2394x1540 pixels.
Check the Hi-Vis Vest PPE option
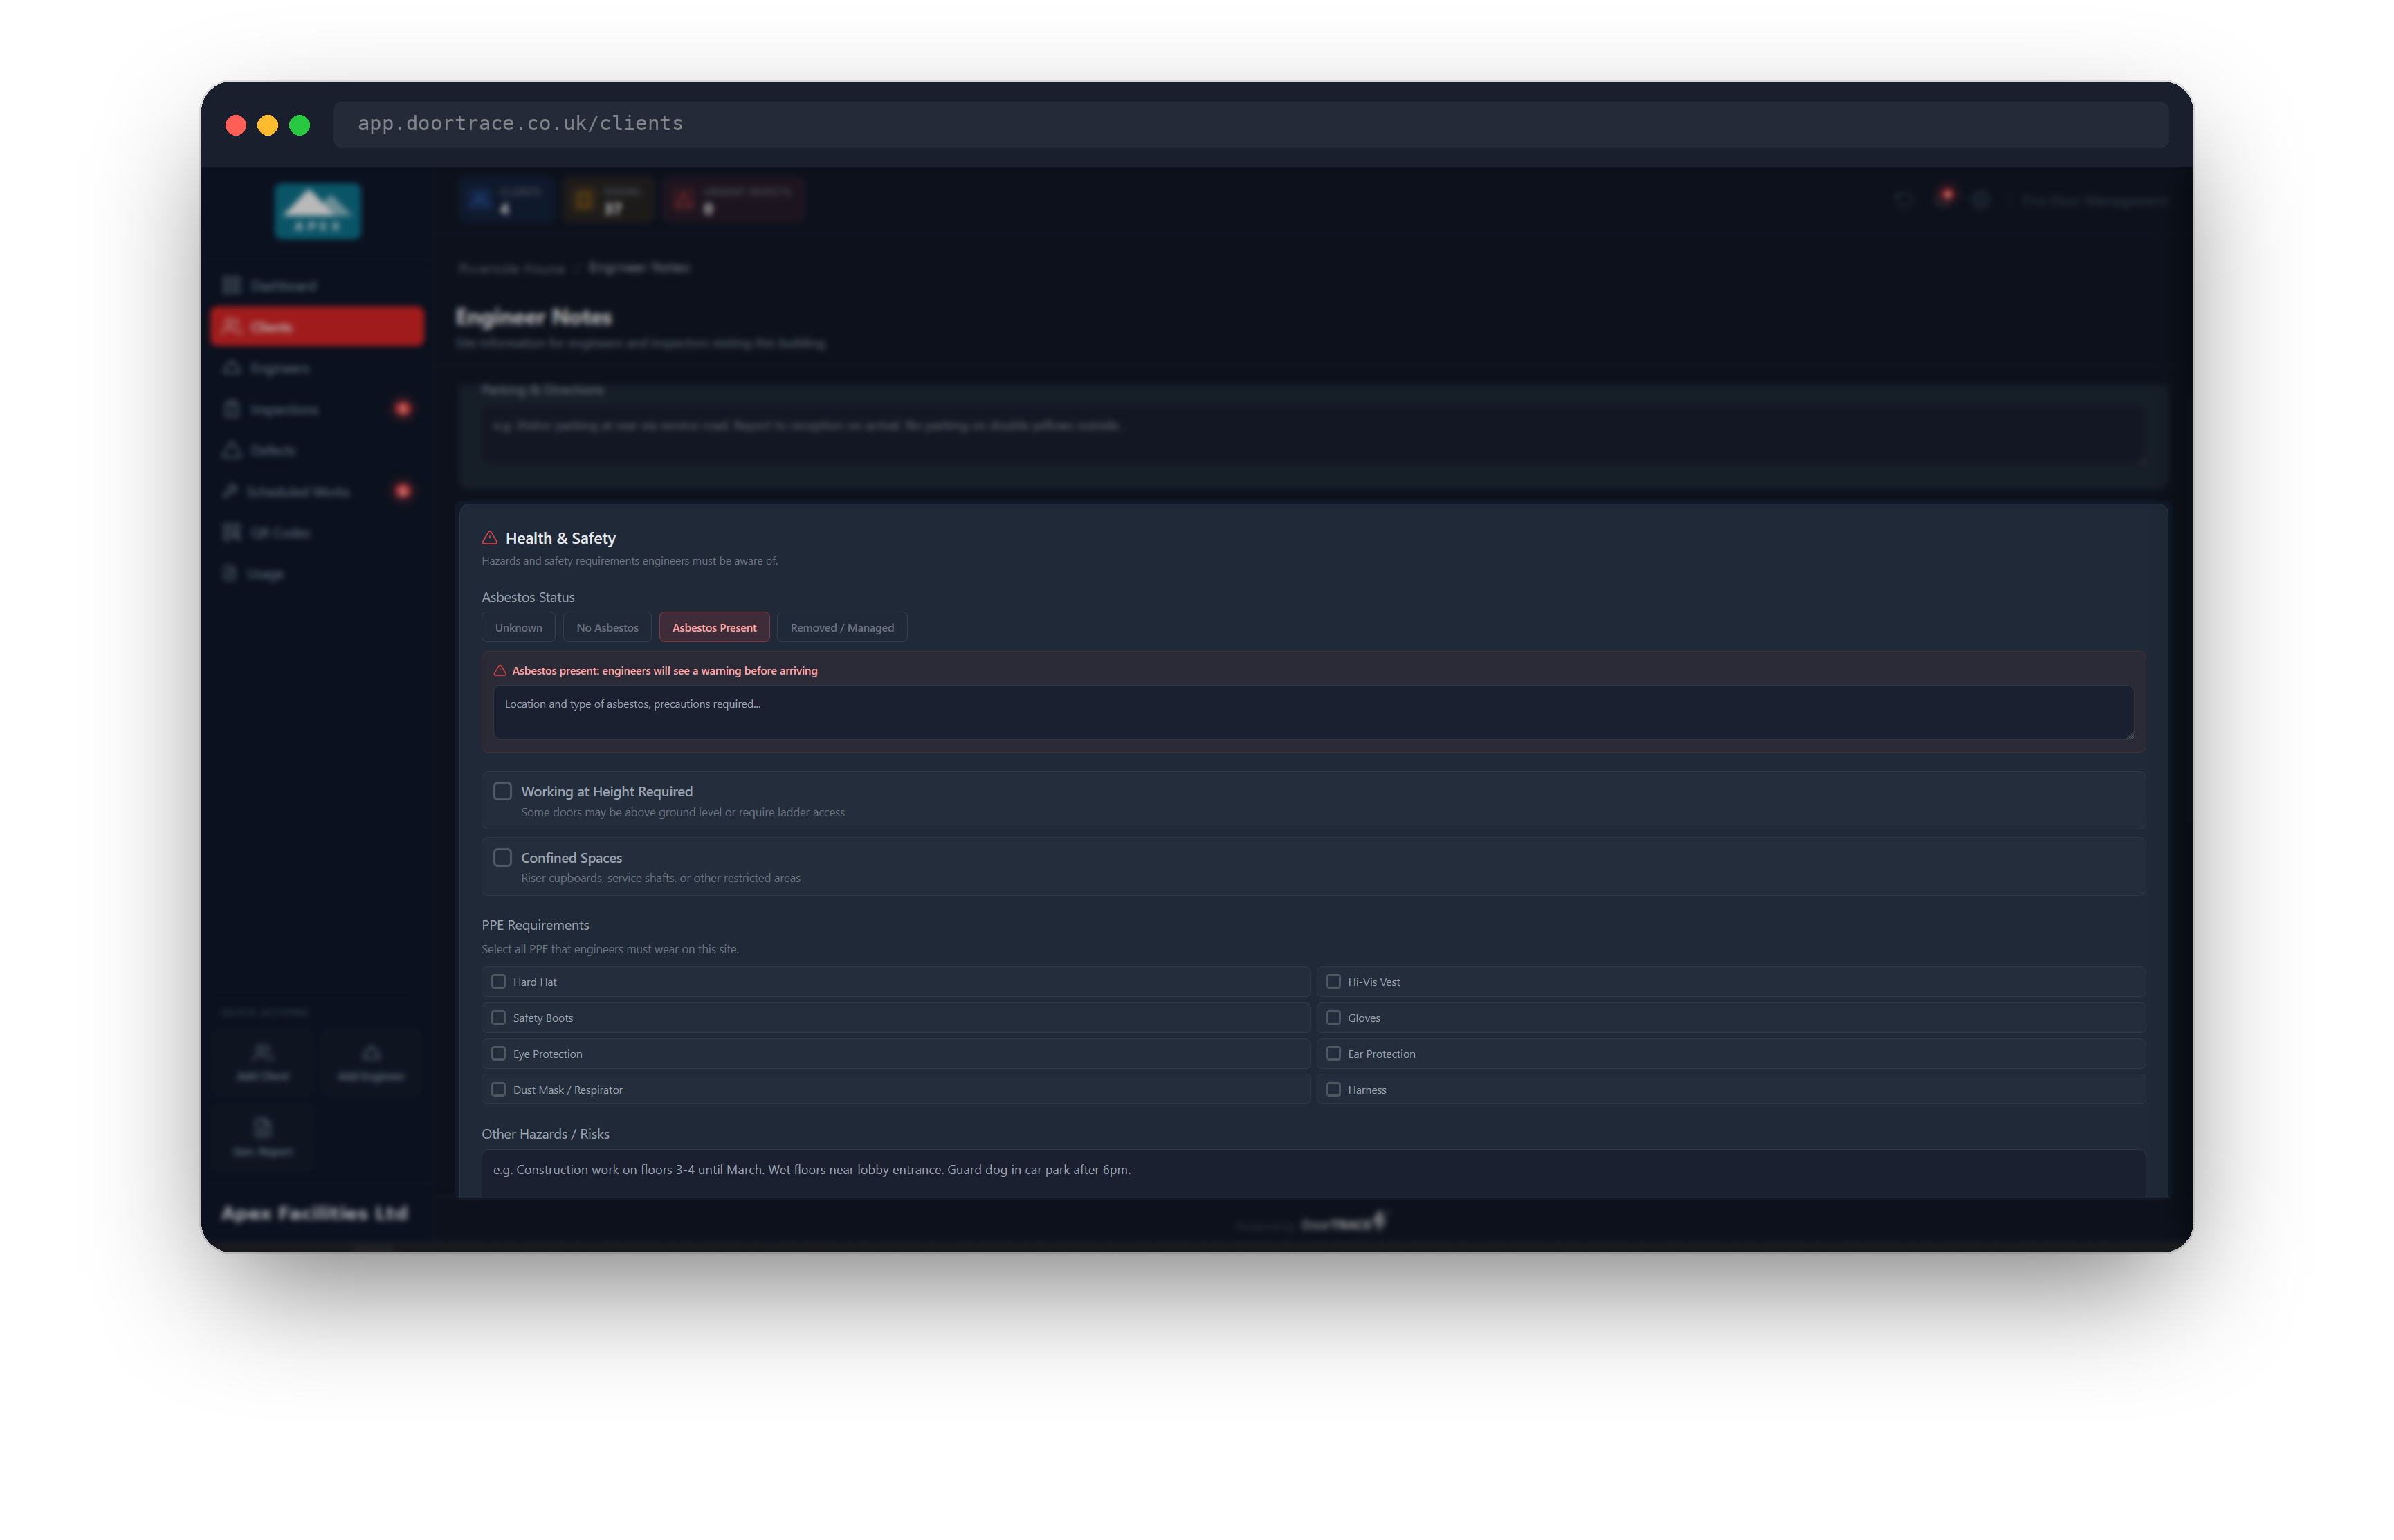[1333, 981]
